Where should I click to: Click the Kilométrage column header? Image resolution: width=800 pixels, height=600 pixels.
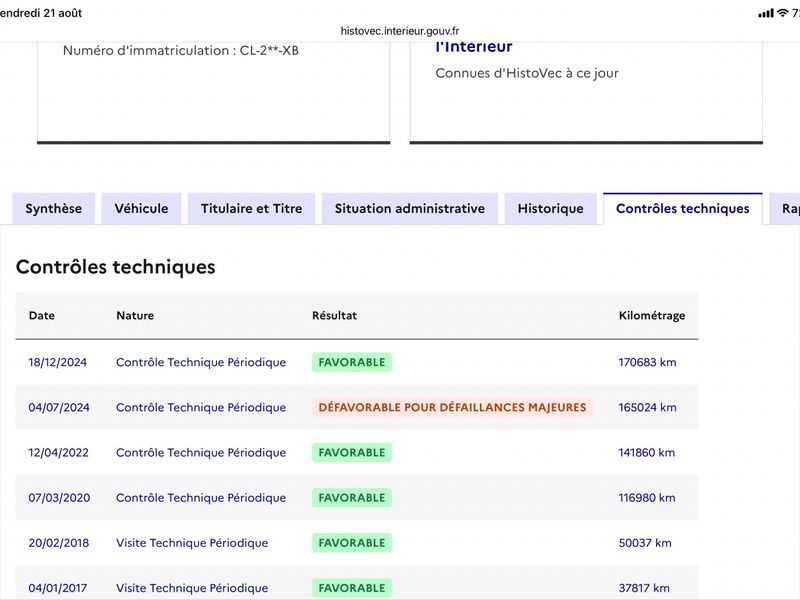pos(652,315)
